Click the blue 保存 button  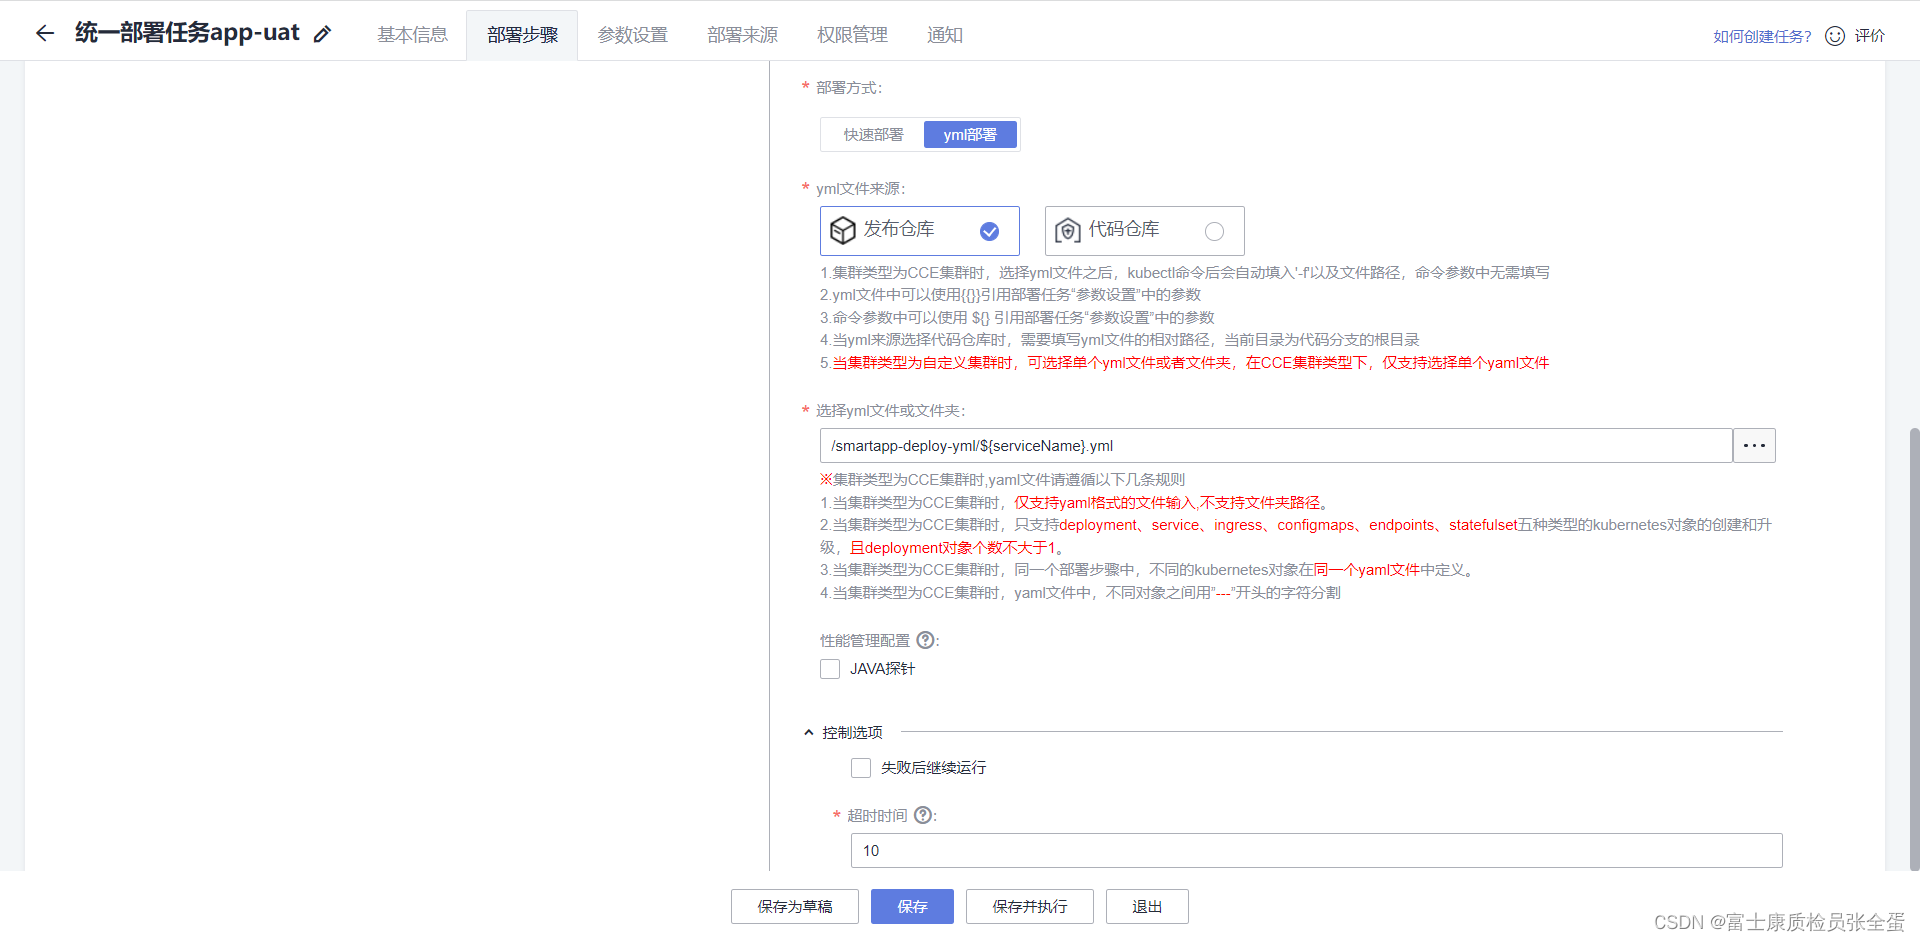[x=912, y=906]
